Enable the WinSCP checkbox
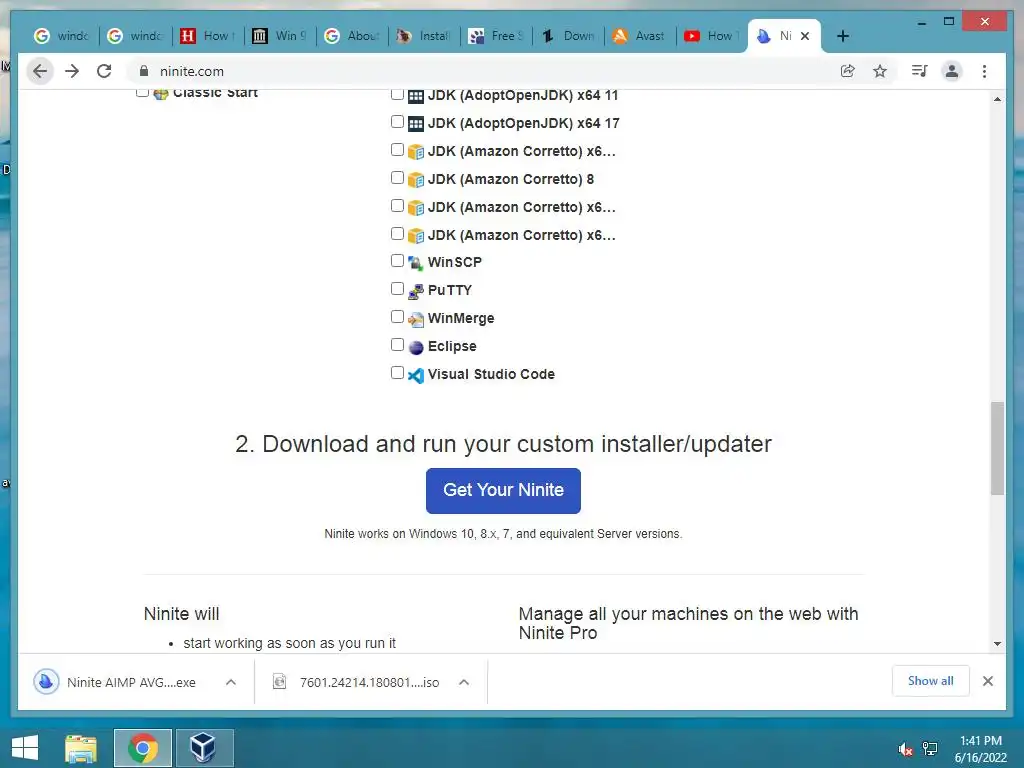 (397, 261)
